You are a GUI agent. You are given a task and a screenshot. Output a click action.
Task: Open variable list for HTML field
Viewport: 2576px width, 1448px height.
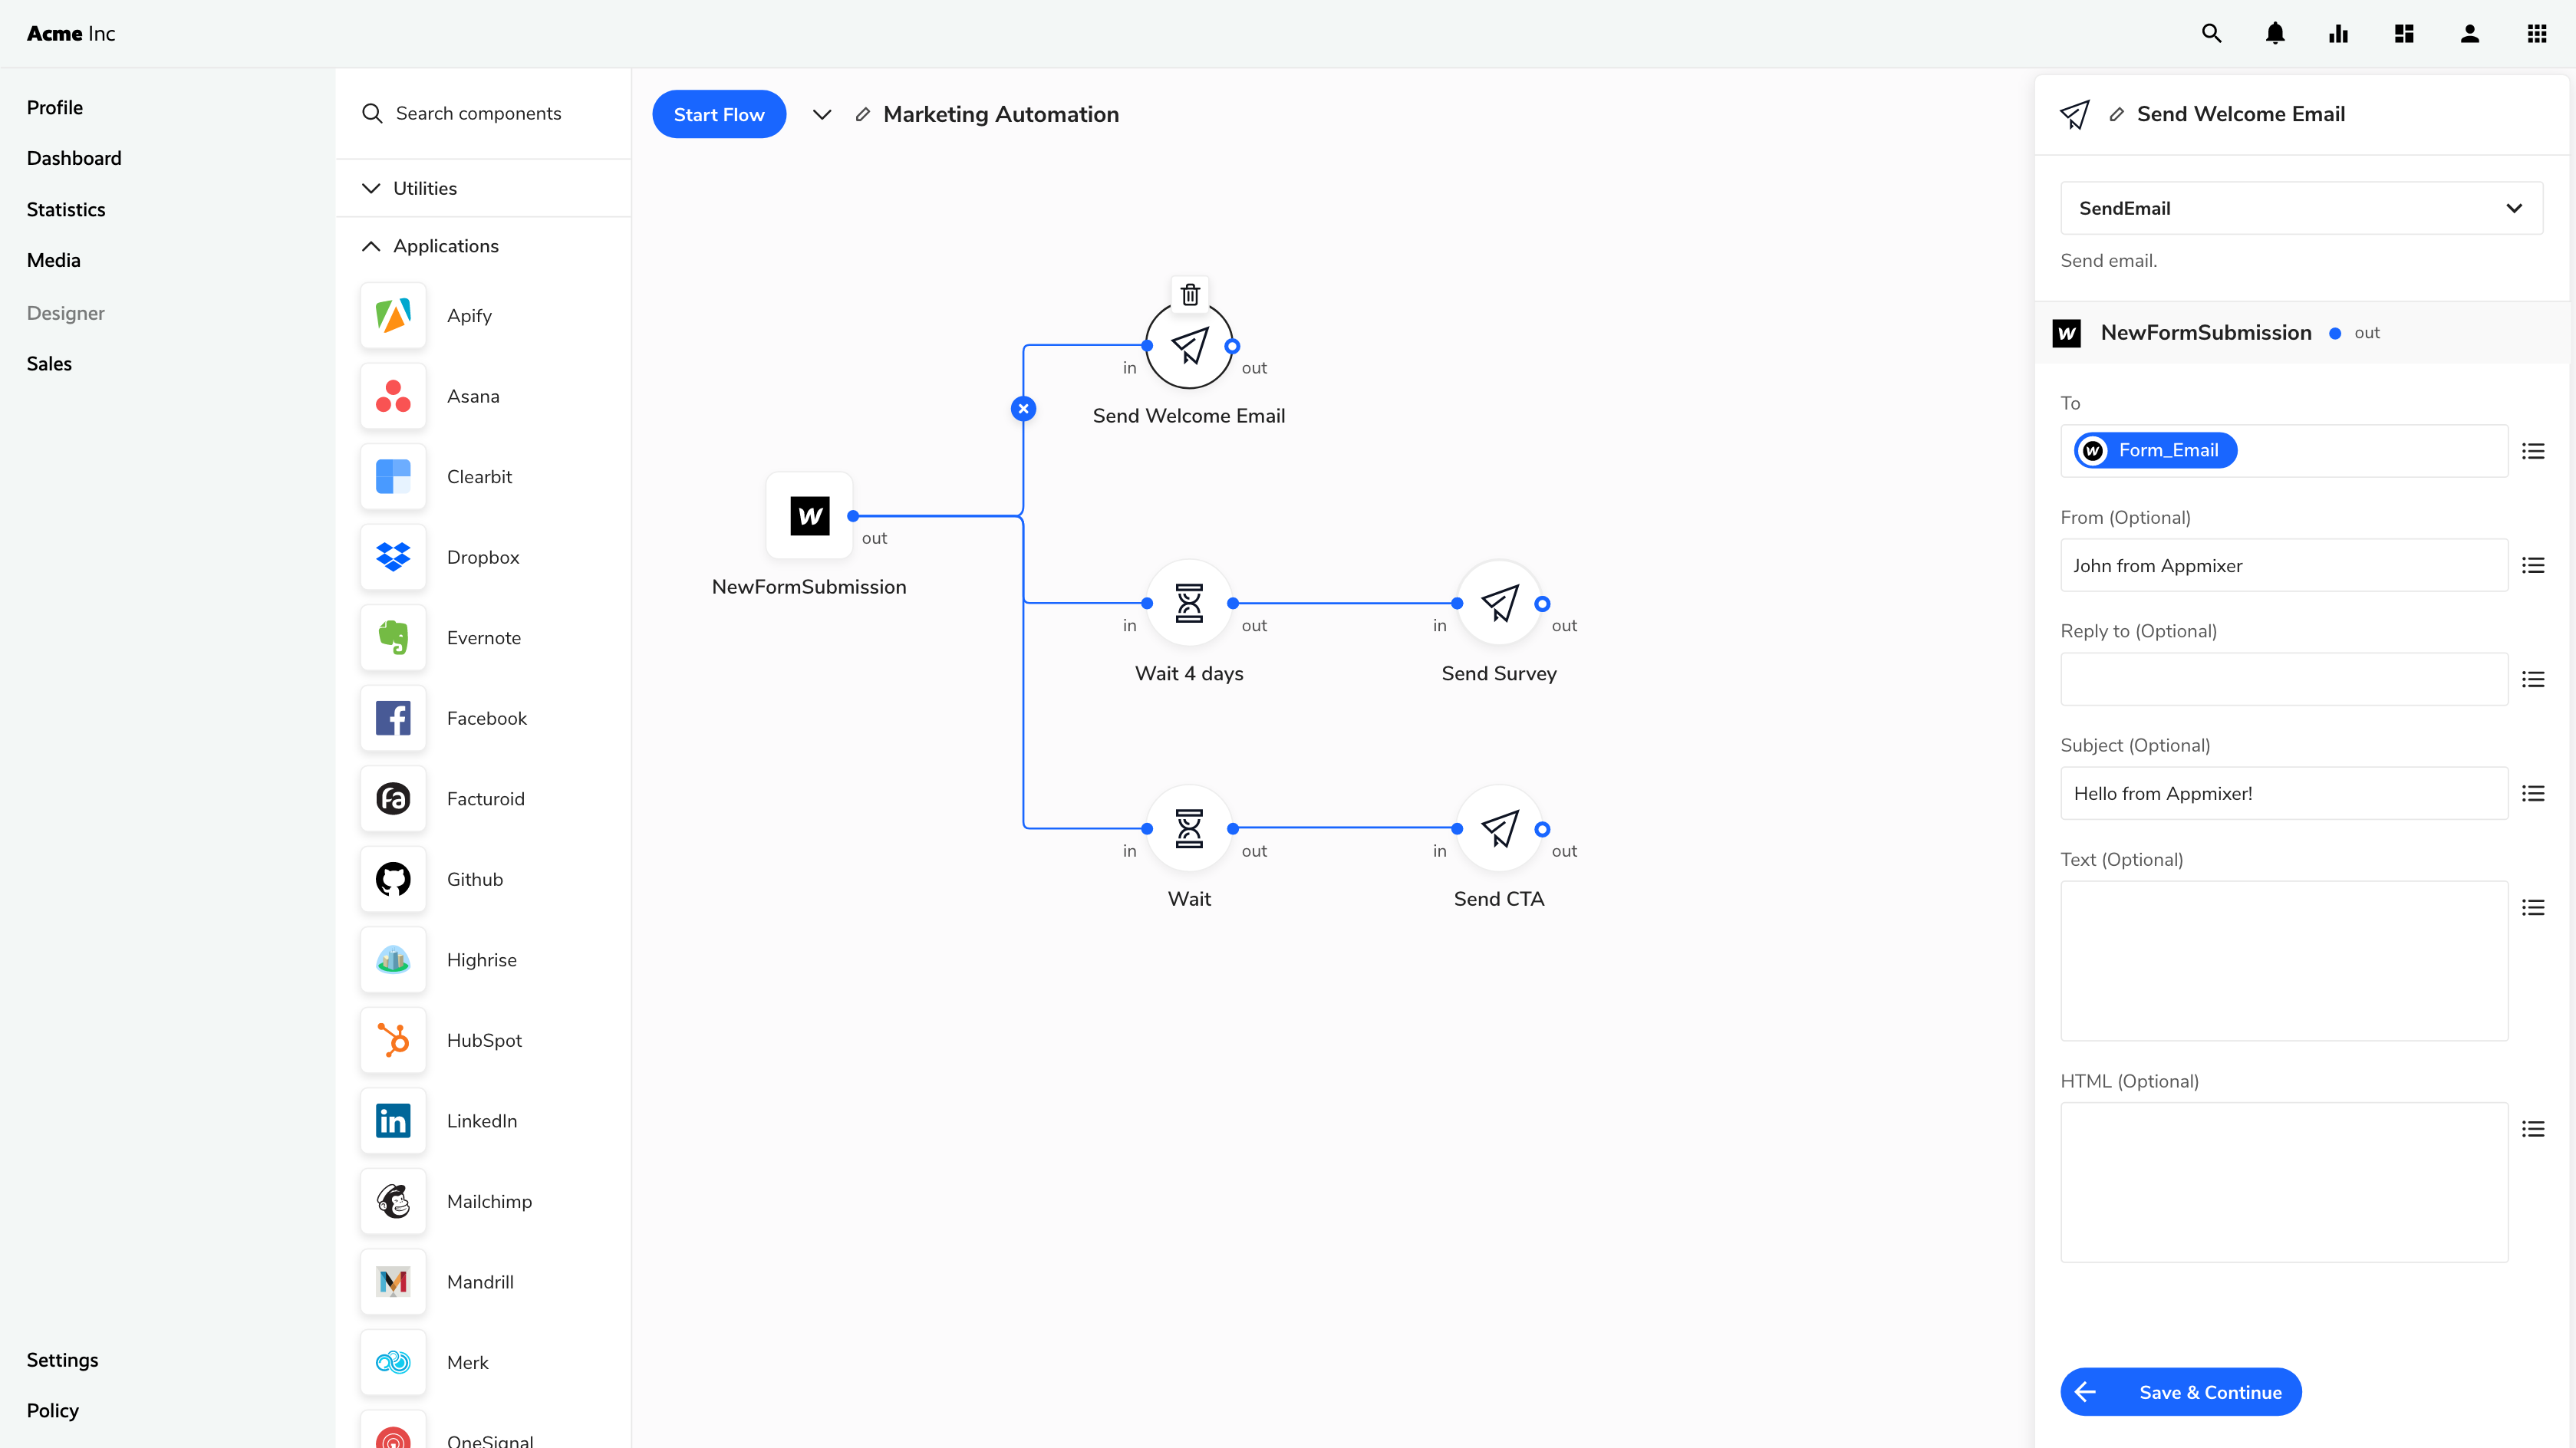pos(2533,1129)
